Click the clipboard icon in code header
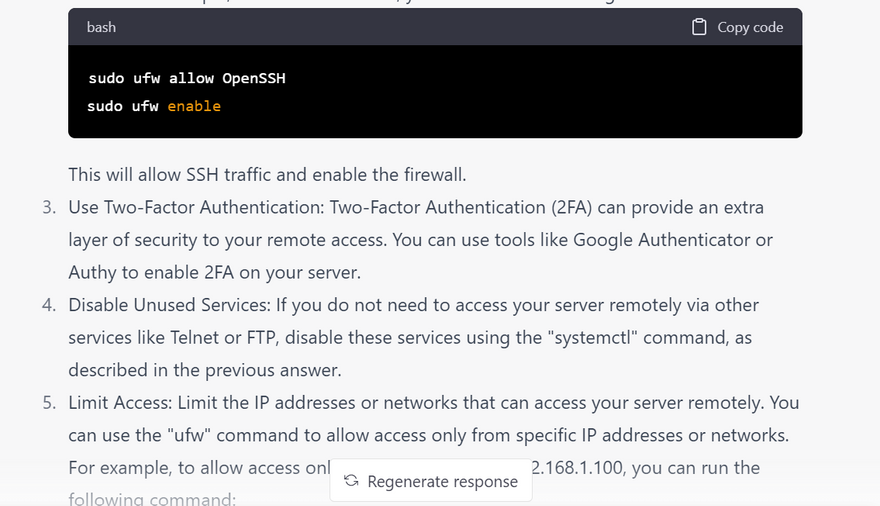 [x=700, y=27]
